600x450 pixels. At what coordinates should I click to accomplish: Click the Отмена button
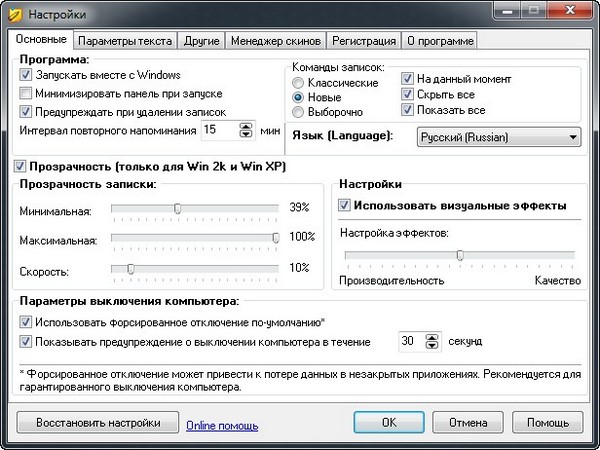pos(467,423)
